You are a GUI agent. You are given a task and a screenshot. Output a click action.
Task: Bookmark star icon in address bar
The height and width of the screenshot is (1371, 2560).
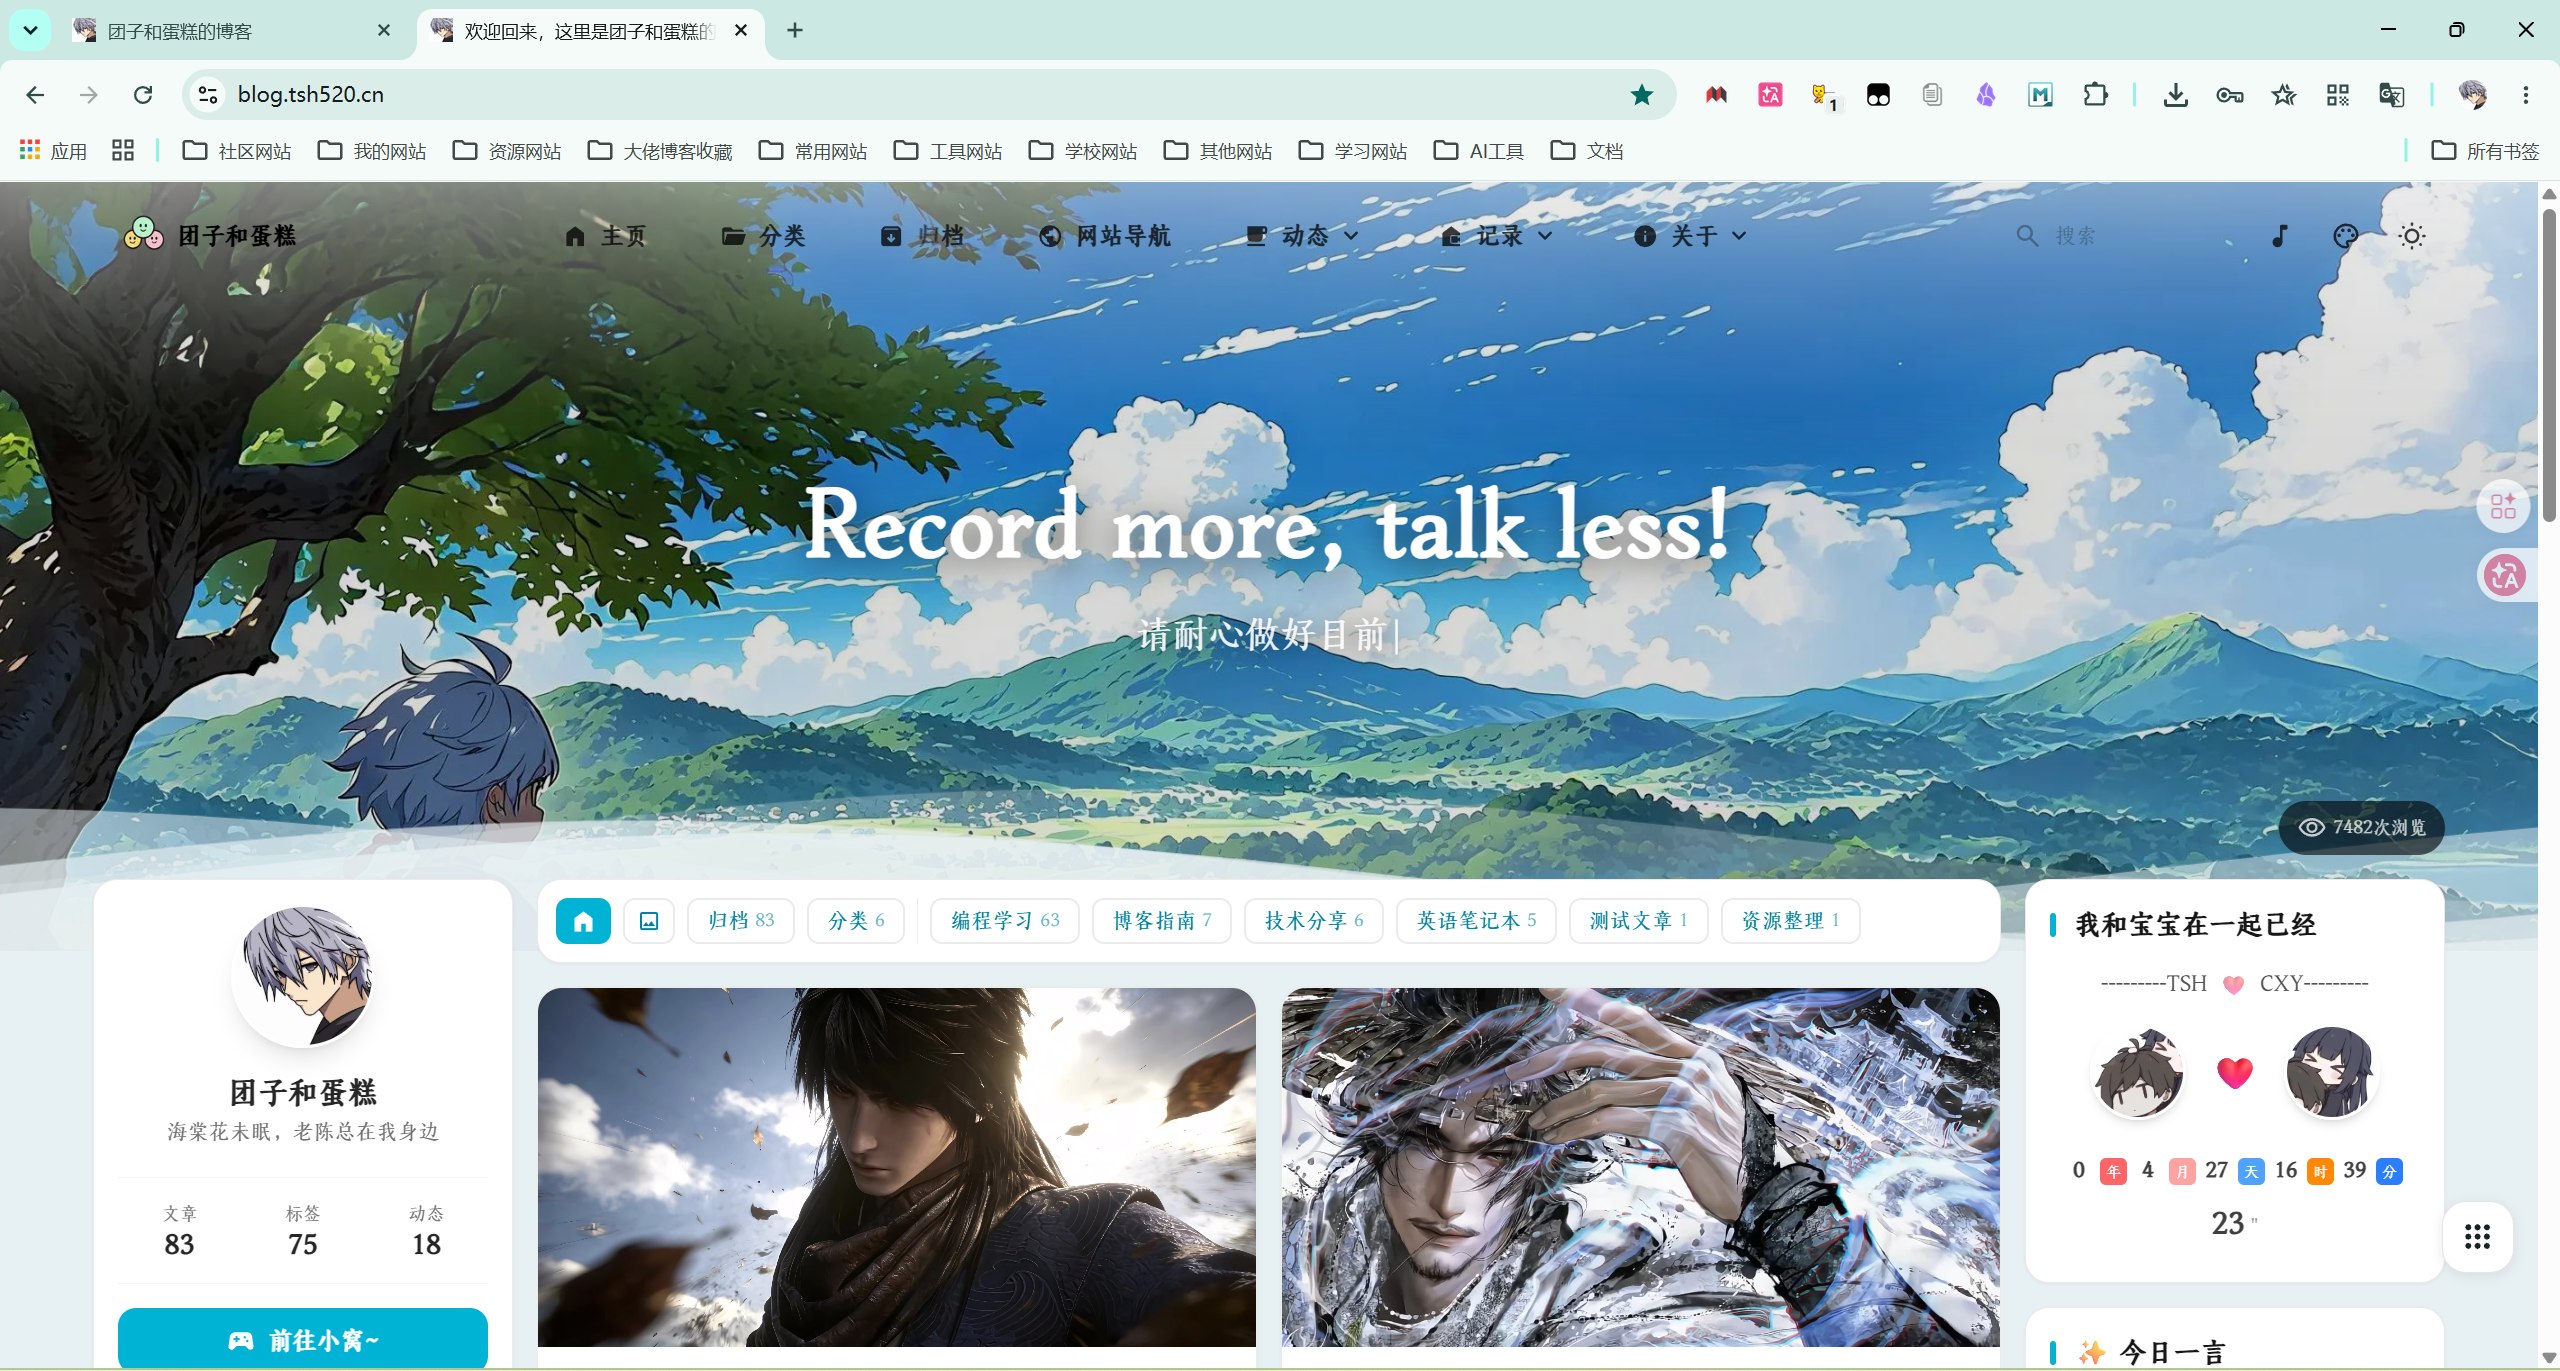(x=1642, y=95)
